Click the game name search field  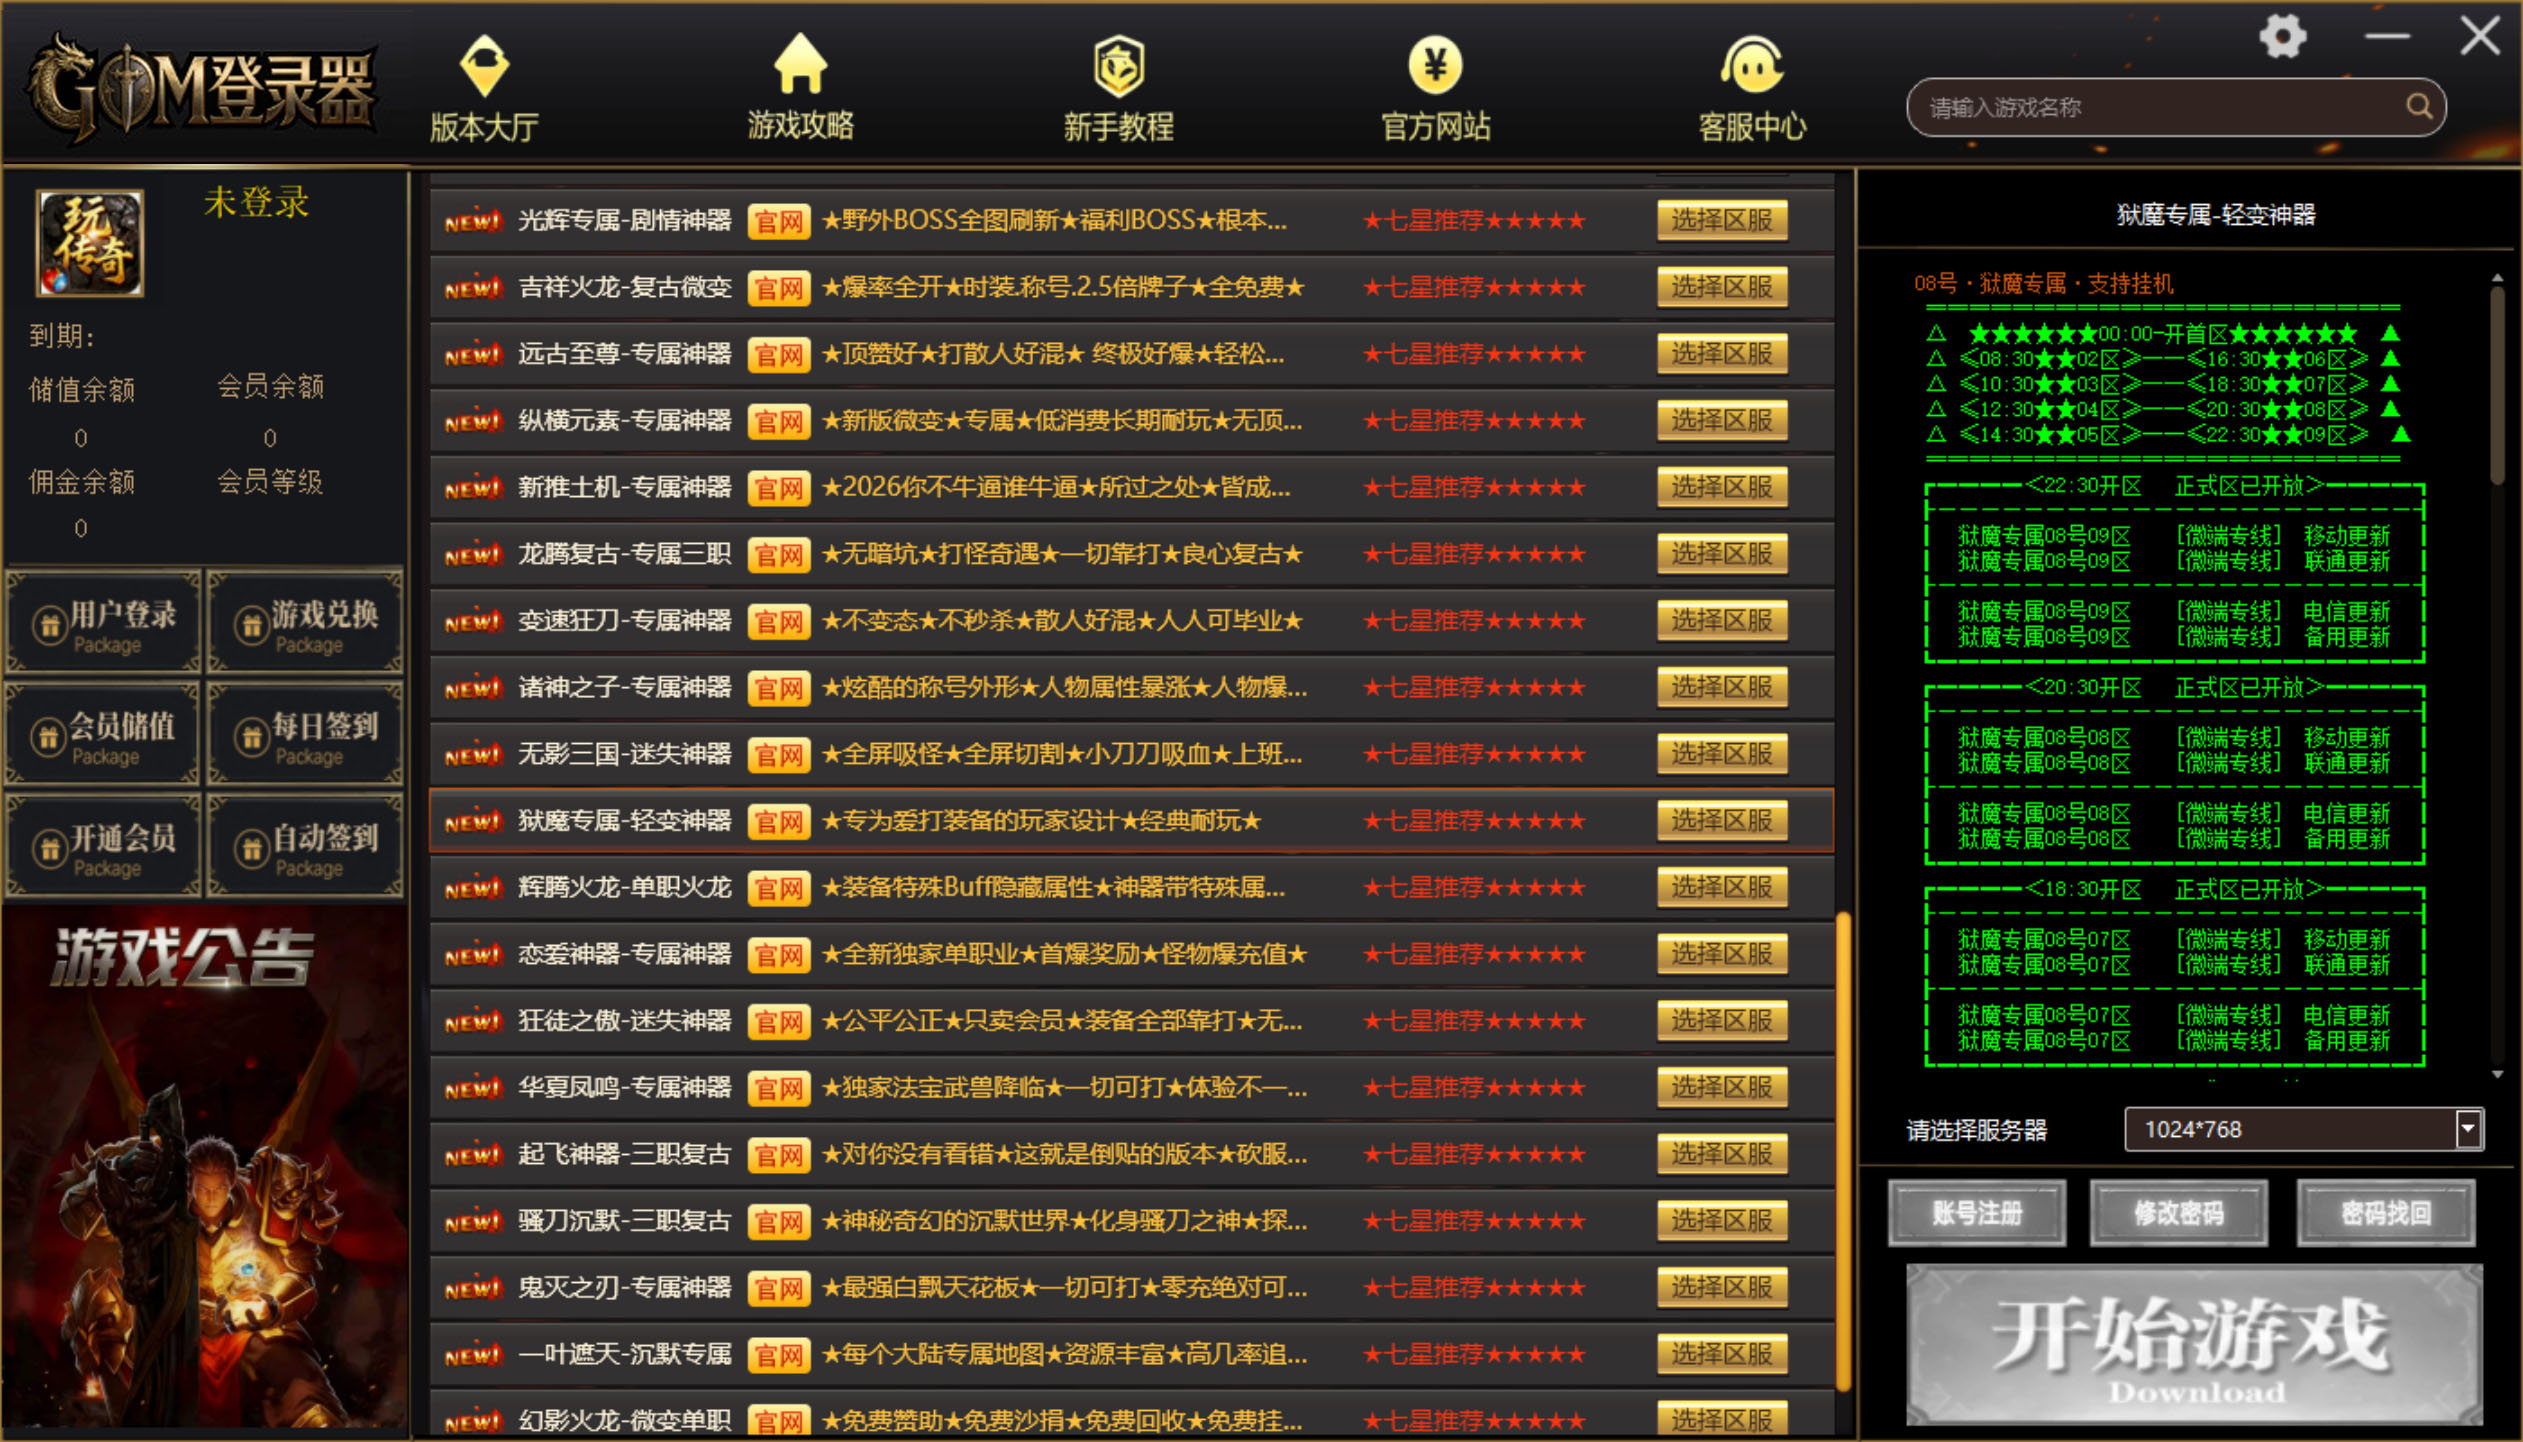[2150, 108]
